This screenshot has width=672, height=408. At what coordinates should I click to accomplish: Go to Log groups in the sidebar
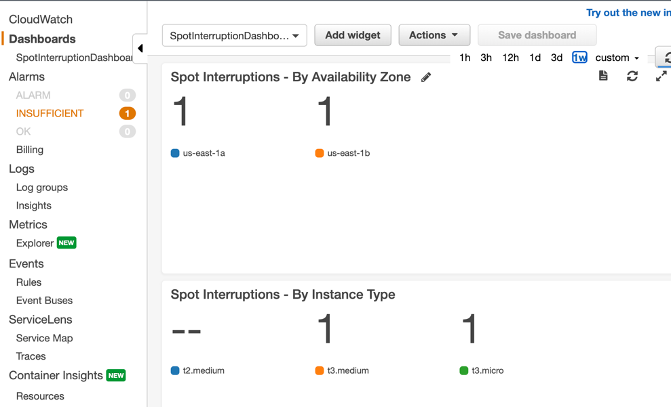tap(42, 187)
